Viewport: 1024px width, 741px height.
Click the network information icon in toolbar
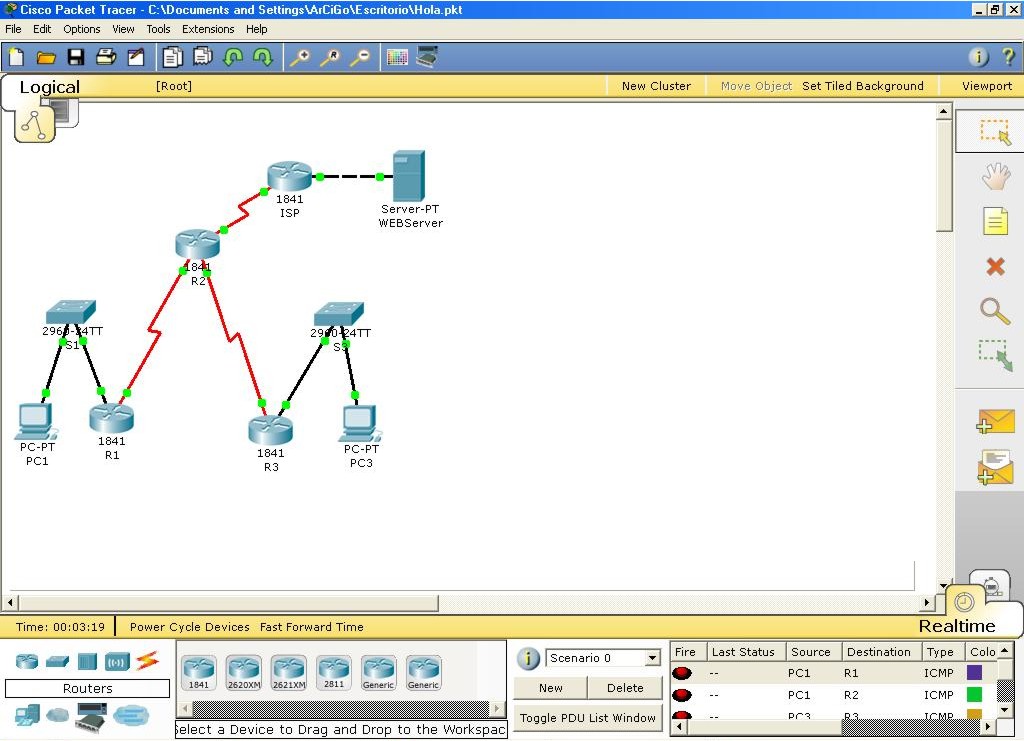pos(978,57)
